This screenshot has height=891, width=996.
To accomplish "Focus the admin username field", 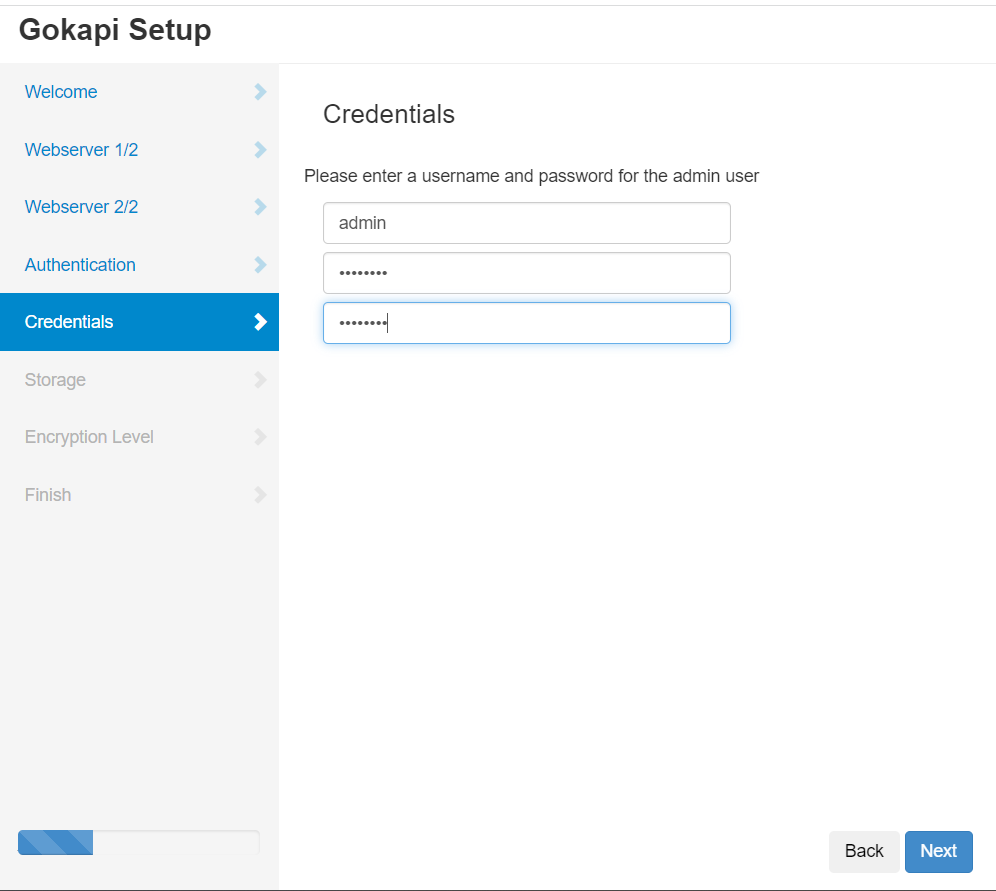I will tap(527, 223).
